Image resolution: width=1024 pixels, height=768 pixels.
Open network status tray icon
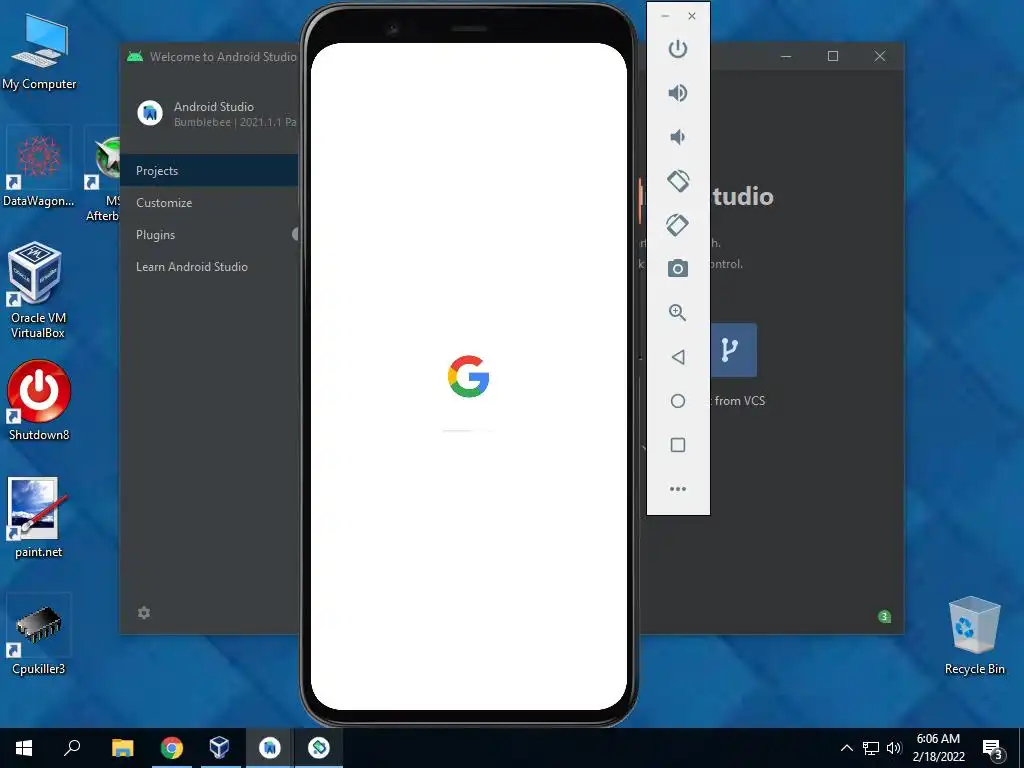click(x=871, y=748)
